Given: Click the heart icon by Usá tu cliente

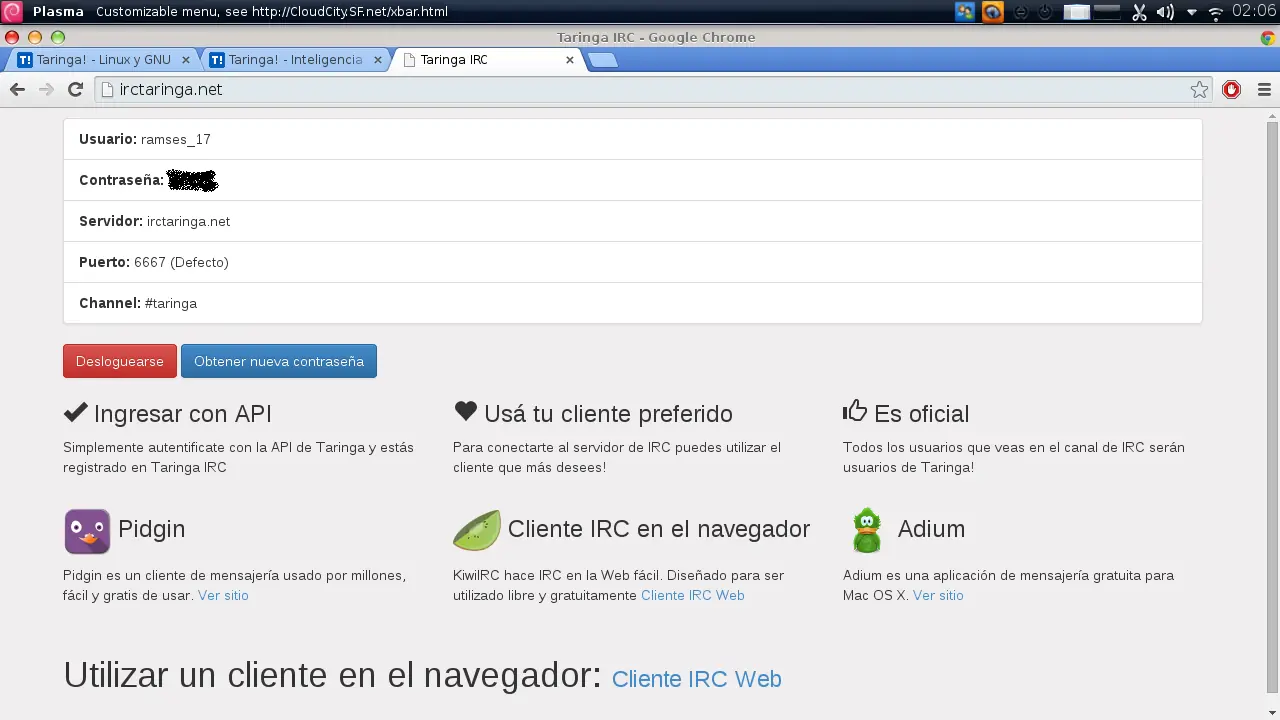Looking at the screenshot, I should tap(465, 411).
